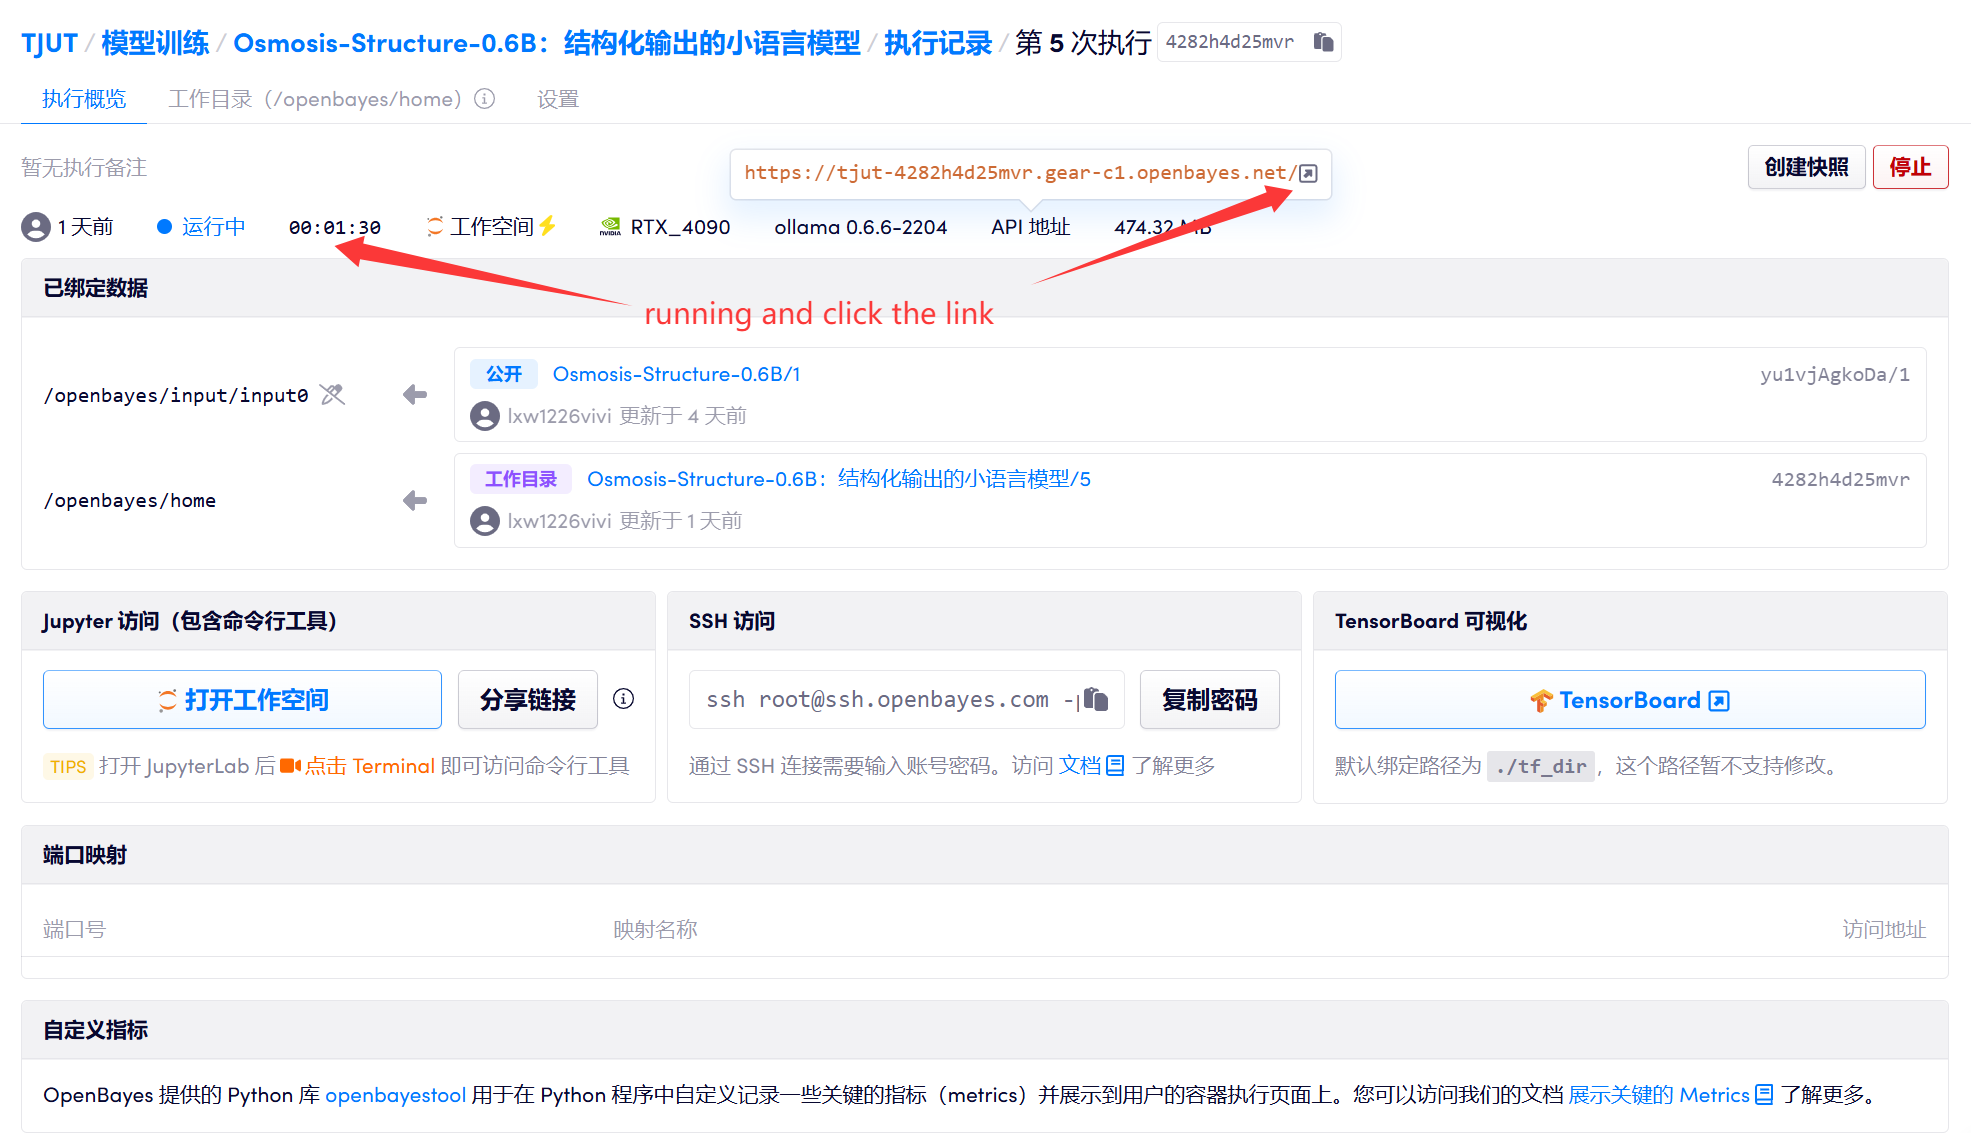The height and width of the screenshot is (1133, 1971).
Task: Click arrow icon beside input0 binding row
Action: (415, 395)
